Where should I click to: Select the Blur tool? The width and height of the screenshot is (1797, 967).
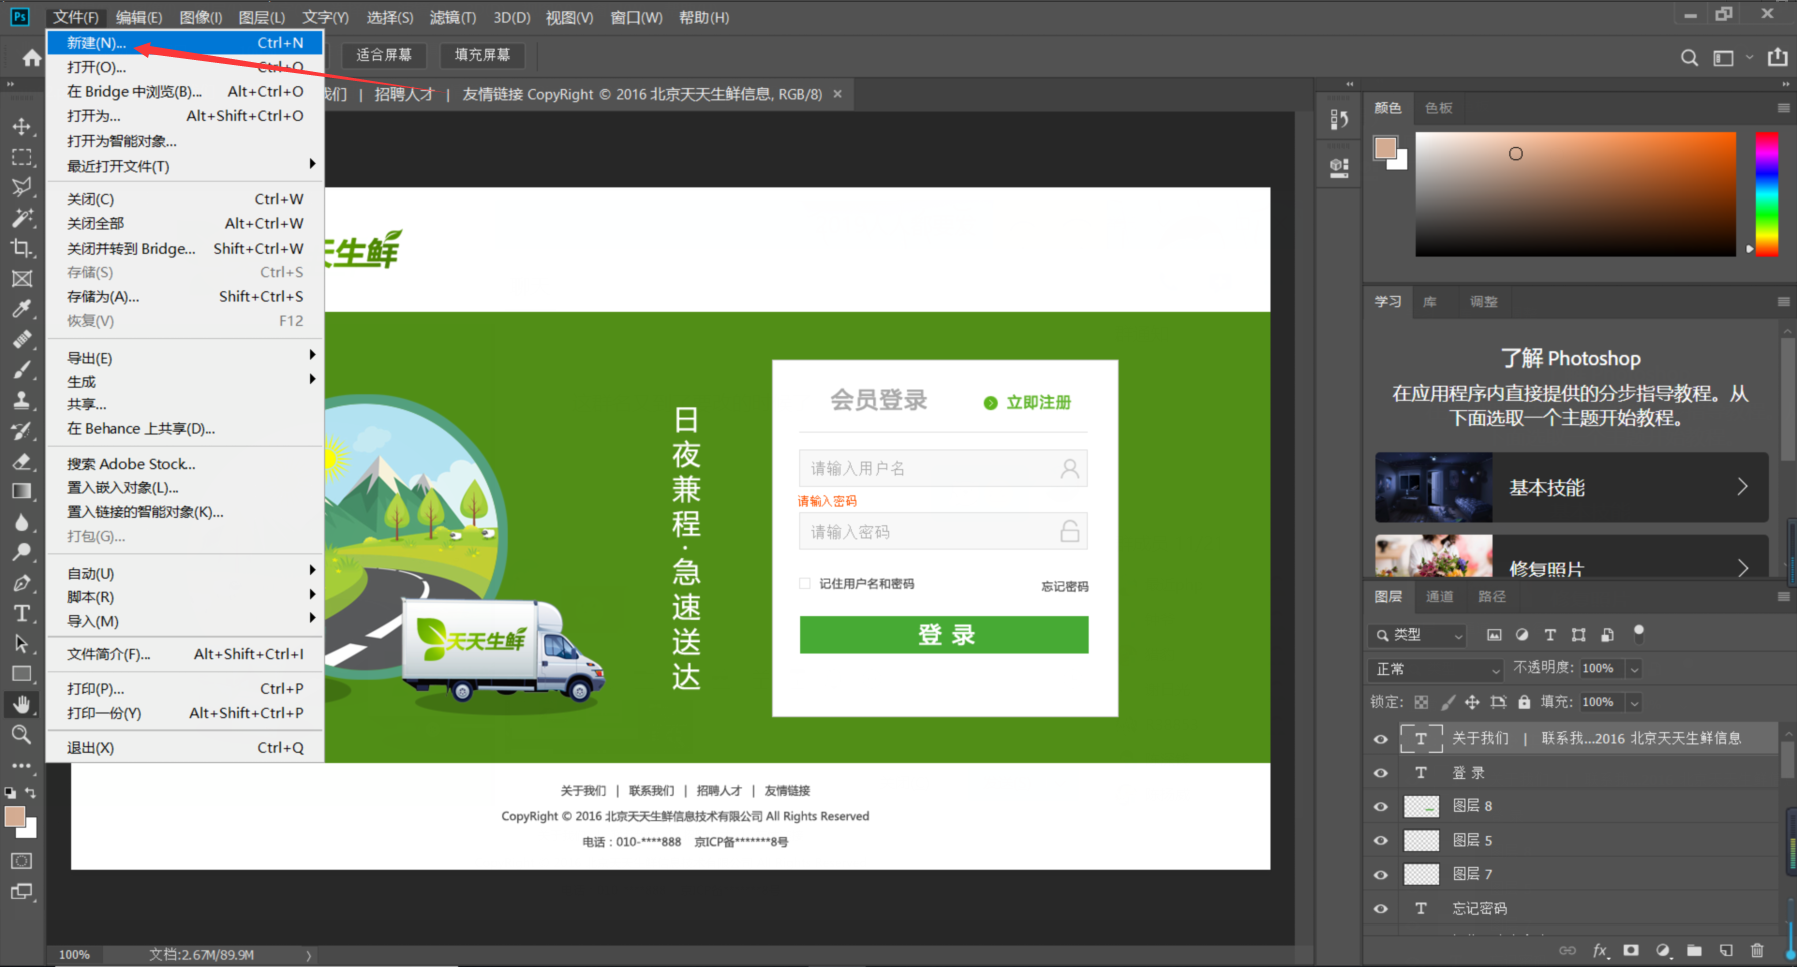(x=21, y=522)
